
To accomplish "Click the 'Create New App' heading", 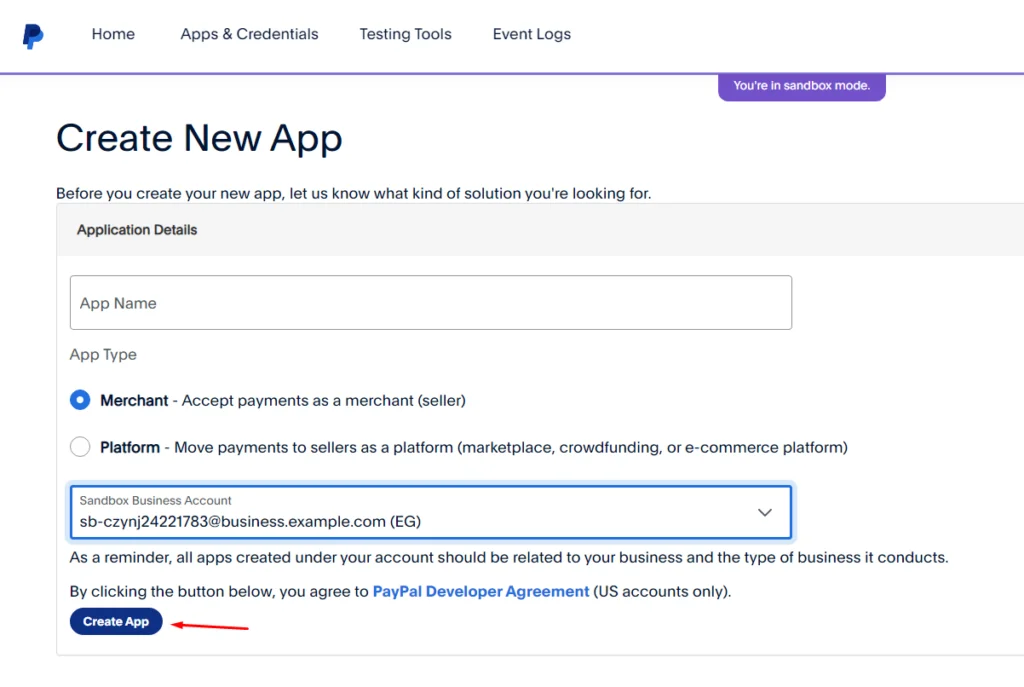I will [199, 138].
